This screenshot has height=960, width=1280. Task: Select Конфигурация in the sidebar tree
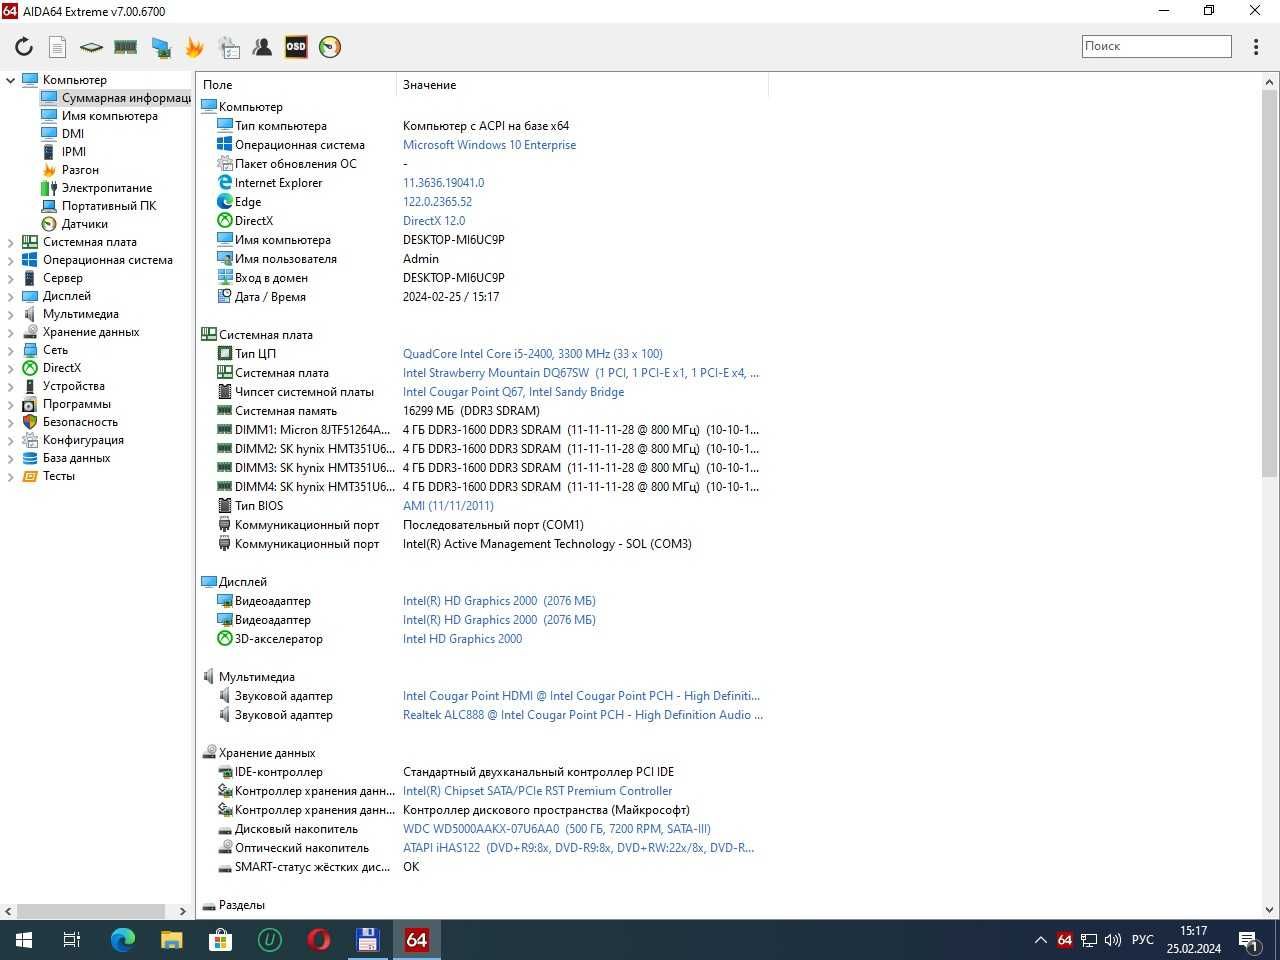(x=83, y=440)
